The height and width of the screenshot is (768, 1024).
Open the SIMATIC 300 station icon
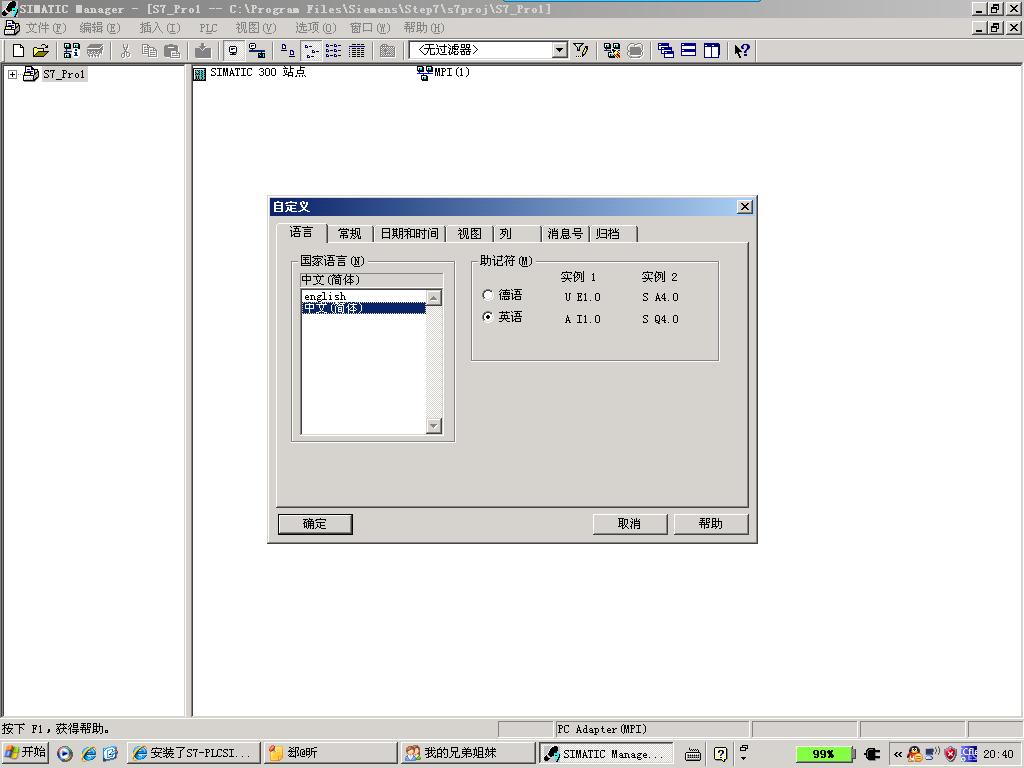pyautogui.click(x=200, y=73)
